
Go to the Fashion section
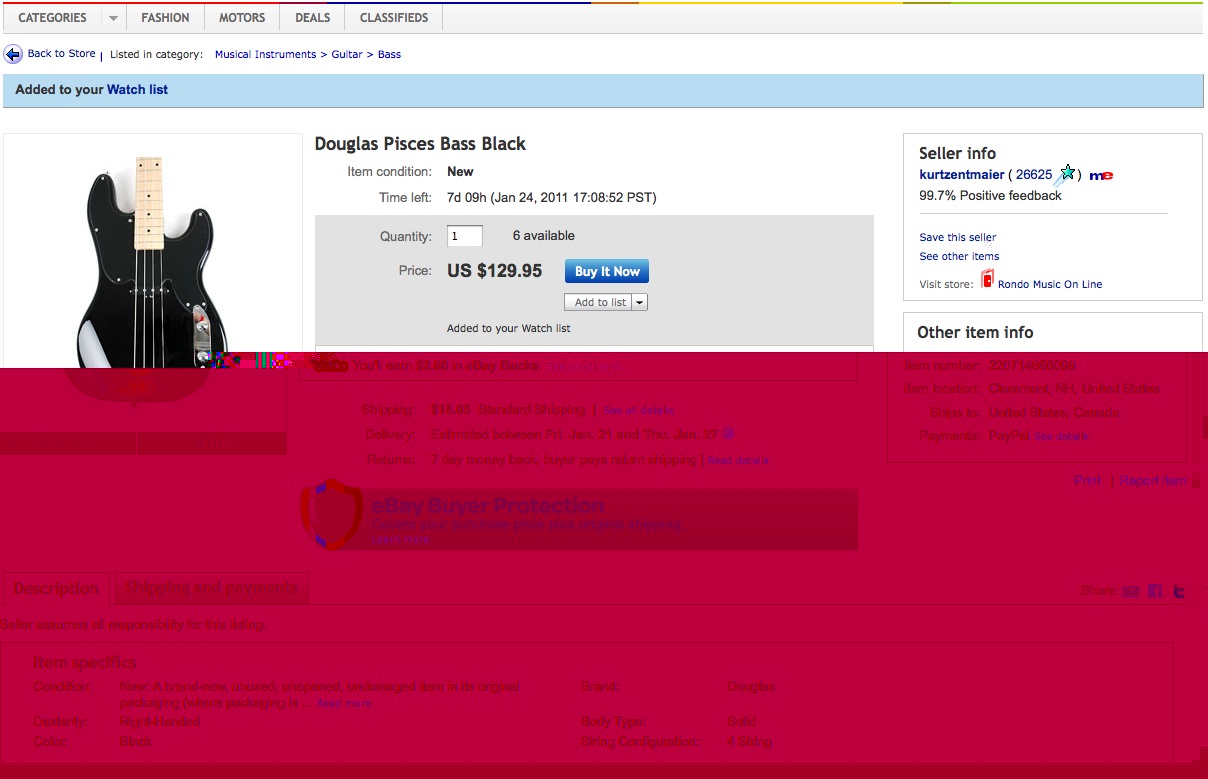tap(165, 18)
